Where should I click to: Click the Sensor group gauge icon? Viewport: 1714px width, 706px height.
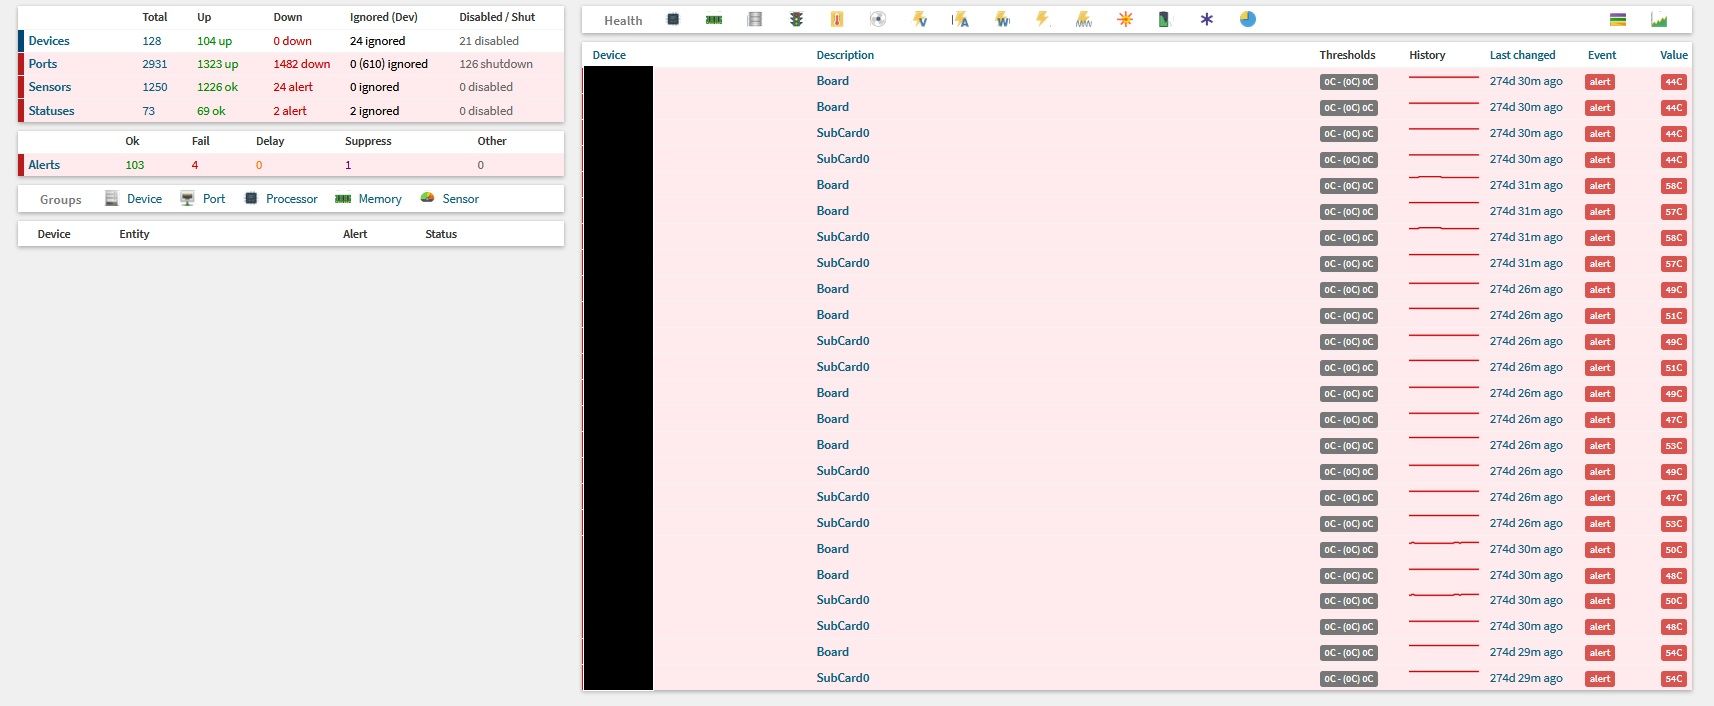[x=427, y=198]
